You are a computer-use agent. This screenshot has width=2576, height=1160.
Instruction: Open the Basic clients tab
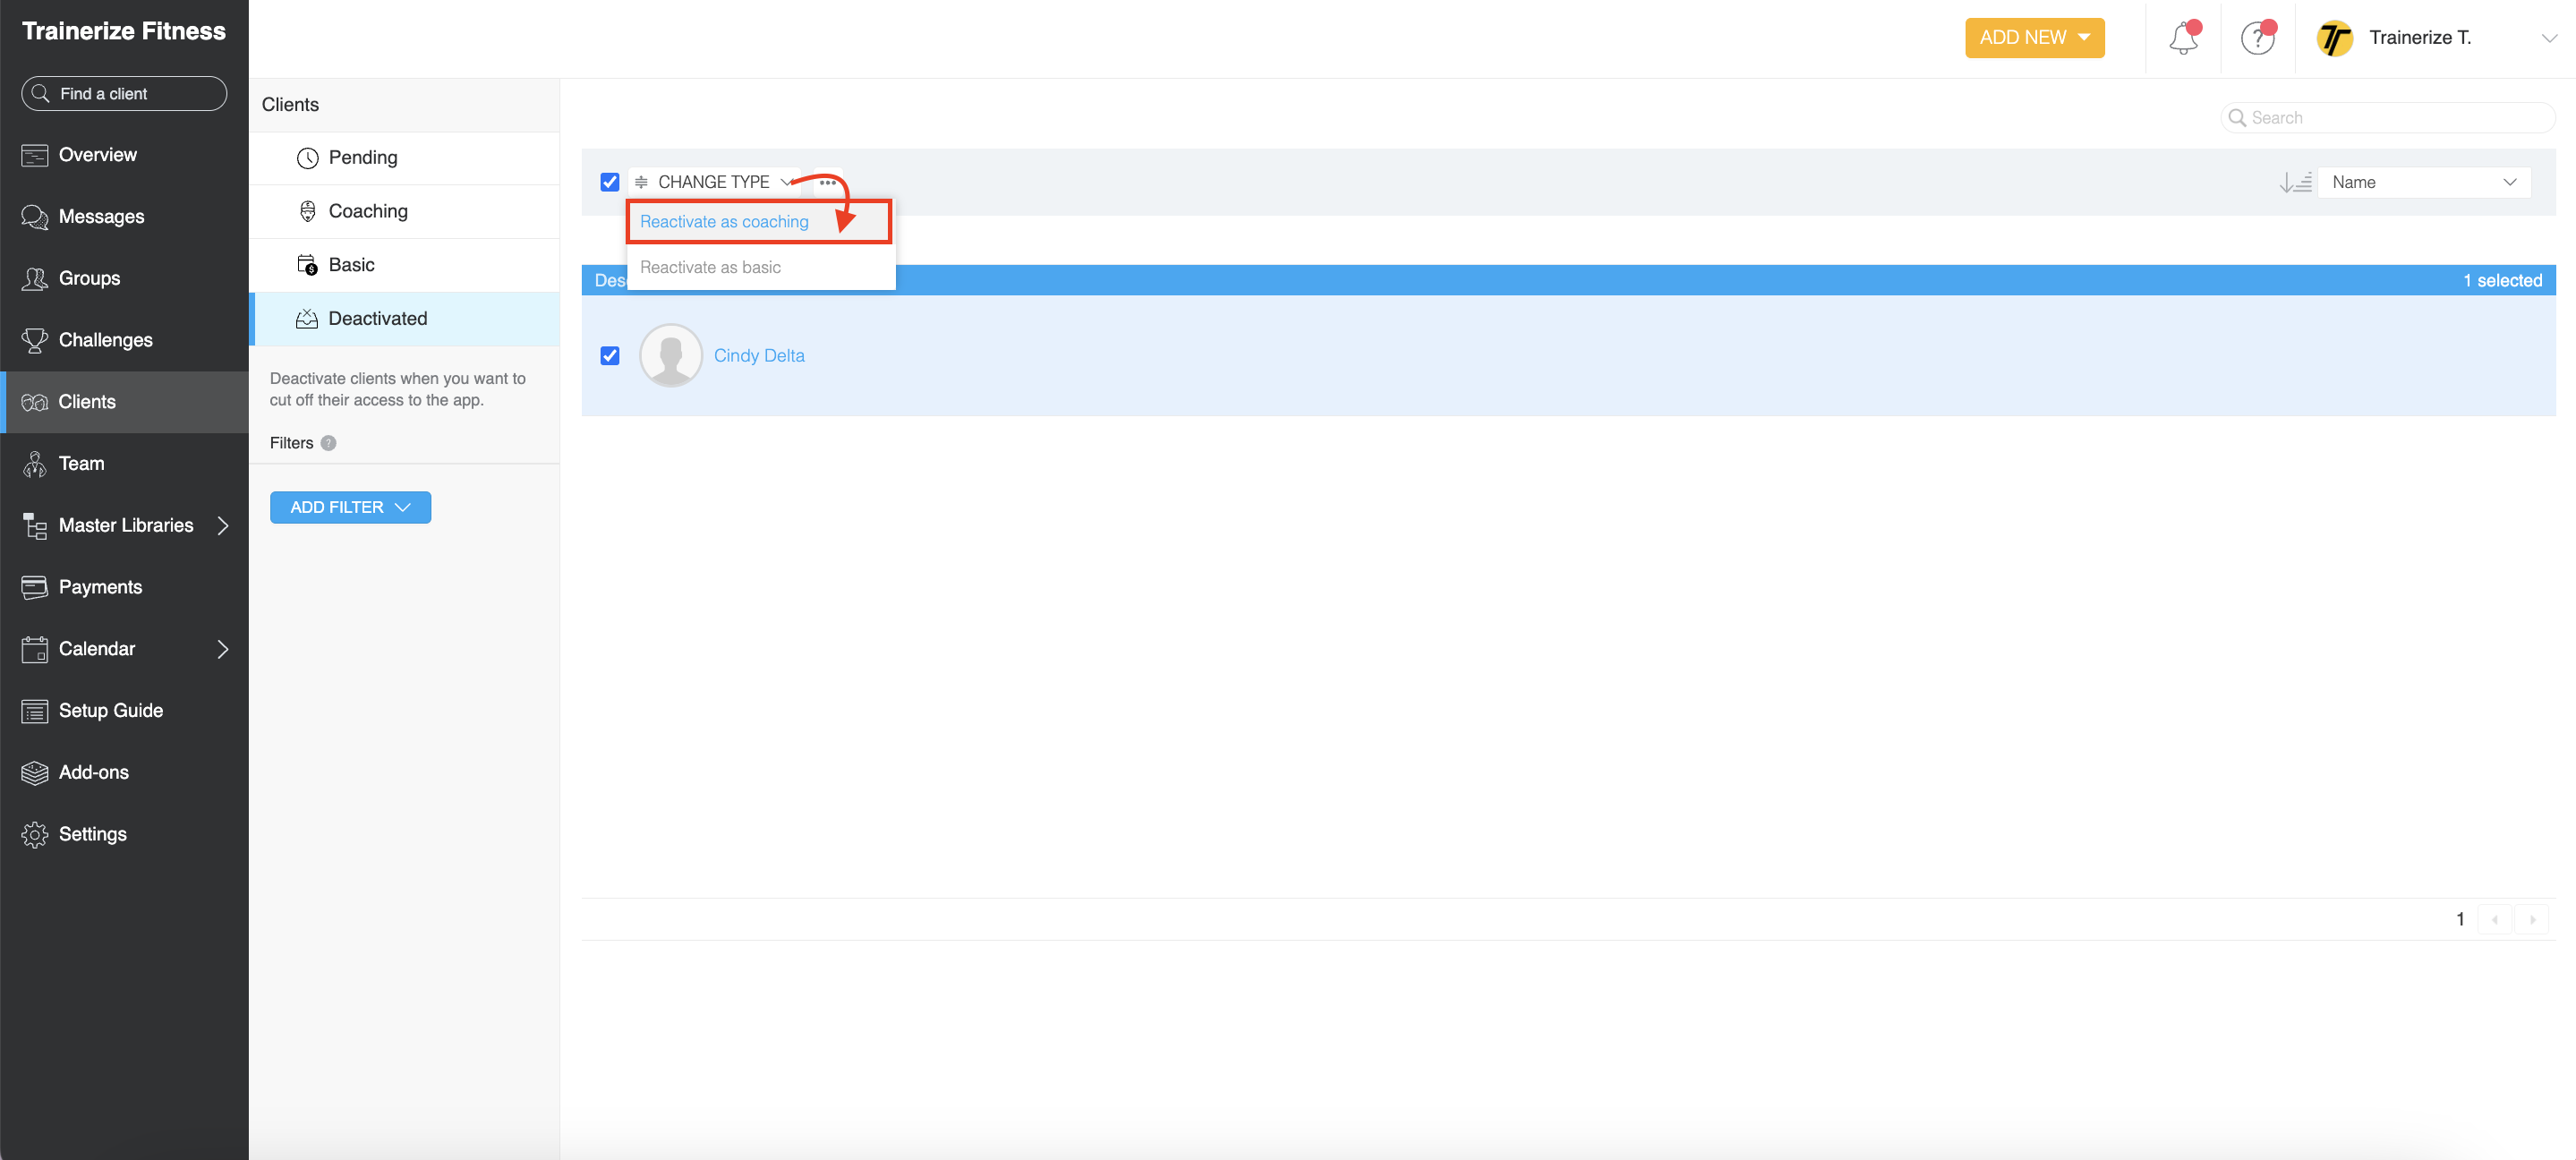[x=404, y=265]
